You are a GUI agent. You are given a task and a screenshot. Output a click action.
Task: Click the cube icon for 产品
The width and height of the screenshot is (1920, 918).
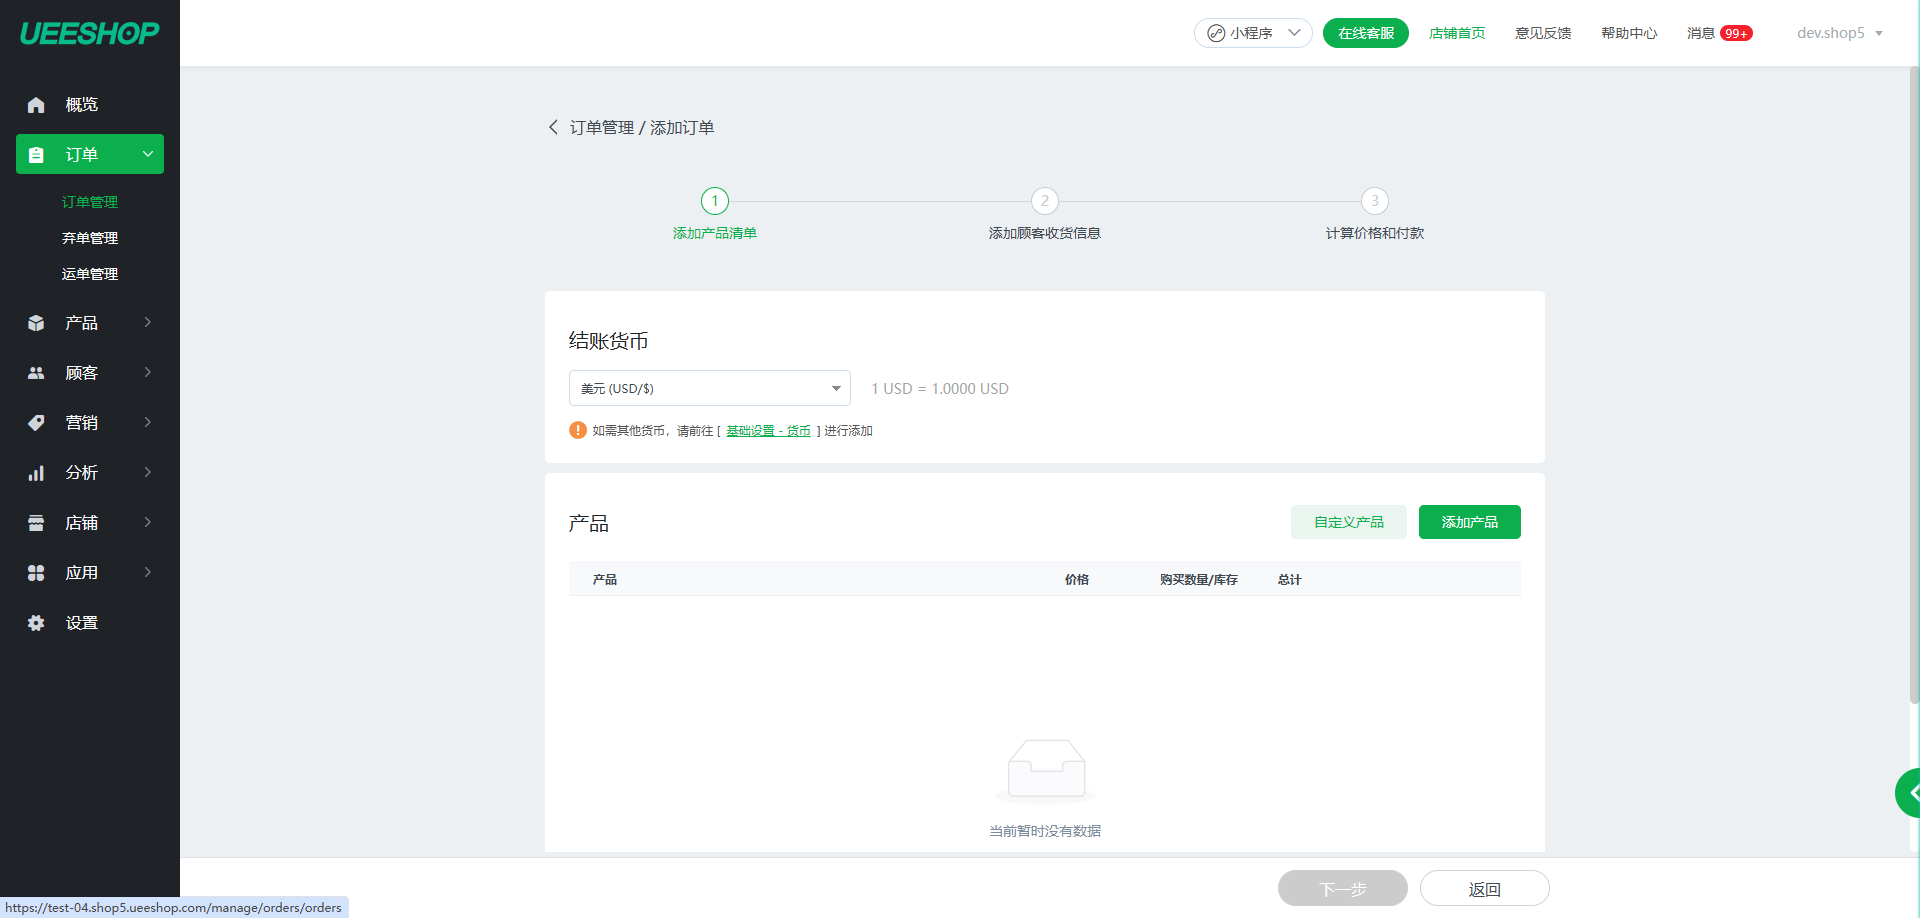click(36, 323)
